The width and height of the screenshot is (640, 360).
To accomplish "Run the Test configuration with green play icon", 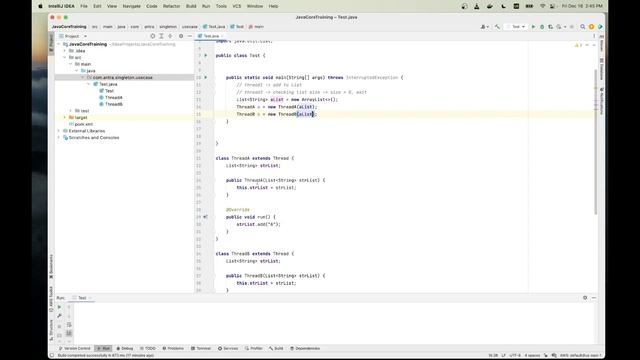I will pos(533,27).
